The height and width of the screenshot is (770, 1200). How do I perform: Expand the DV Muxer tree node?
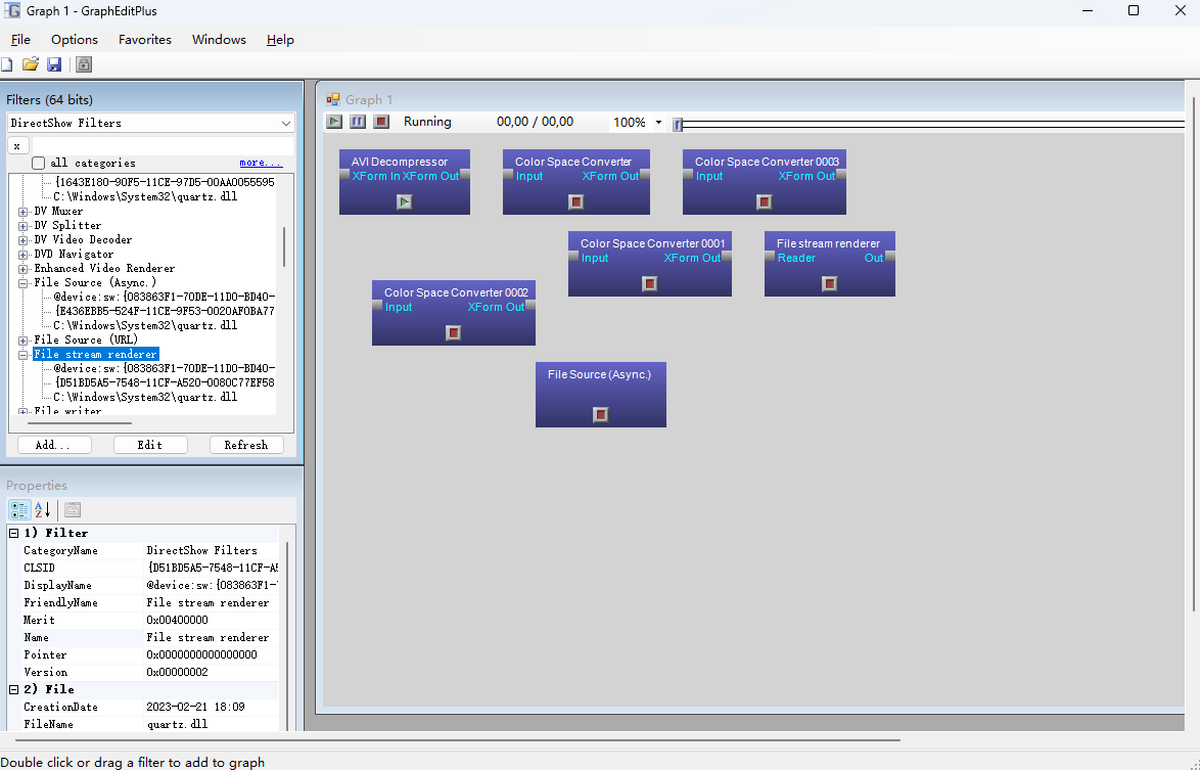tap(24, 212)
